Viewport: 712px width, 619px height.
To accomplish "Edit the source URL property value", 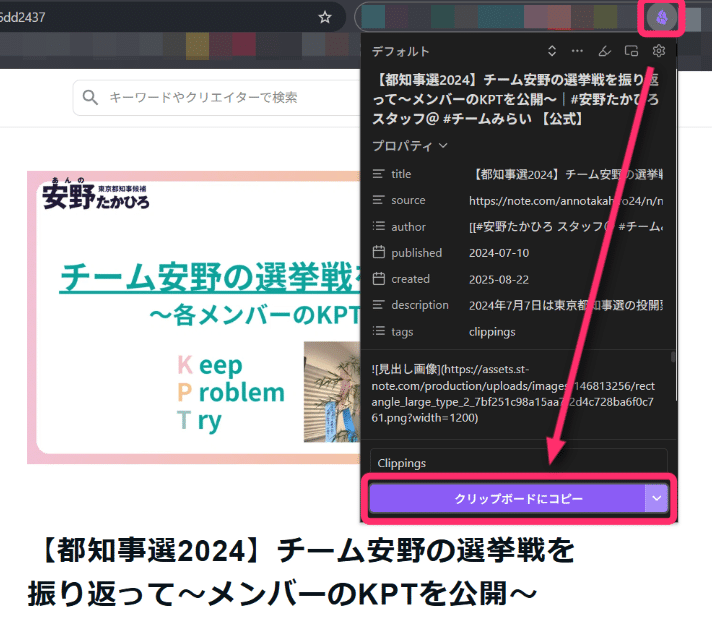I will click(566, 201).
